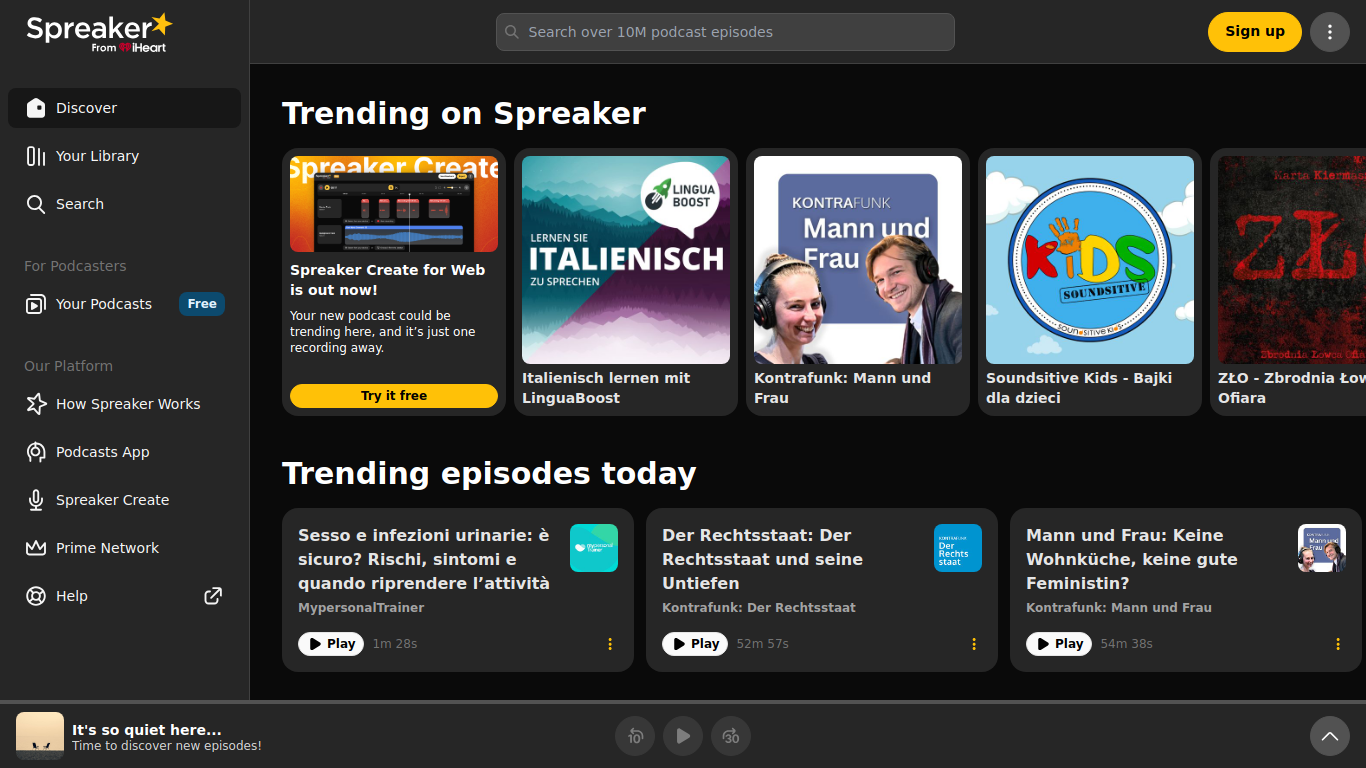Viewport: 1366px width, 768px height.
Task: Click the Search magnifier icon in sidebar
Action: pyautogui.click(x=36, y=204)
